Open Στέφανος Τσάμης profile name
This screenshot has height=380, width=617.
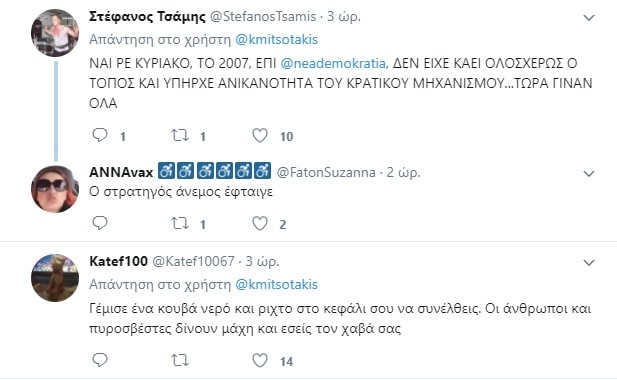(147, 17)
